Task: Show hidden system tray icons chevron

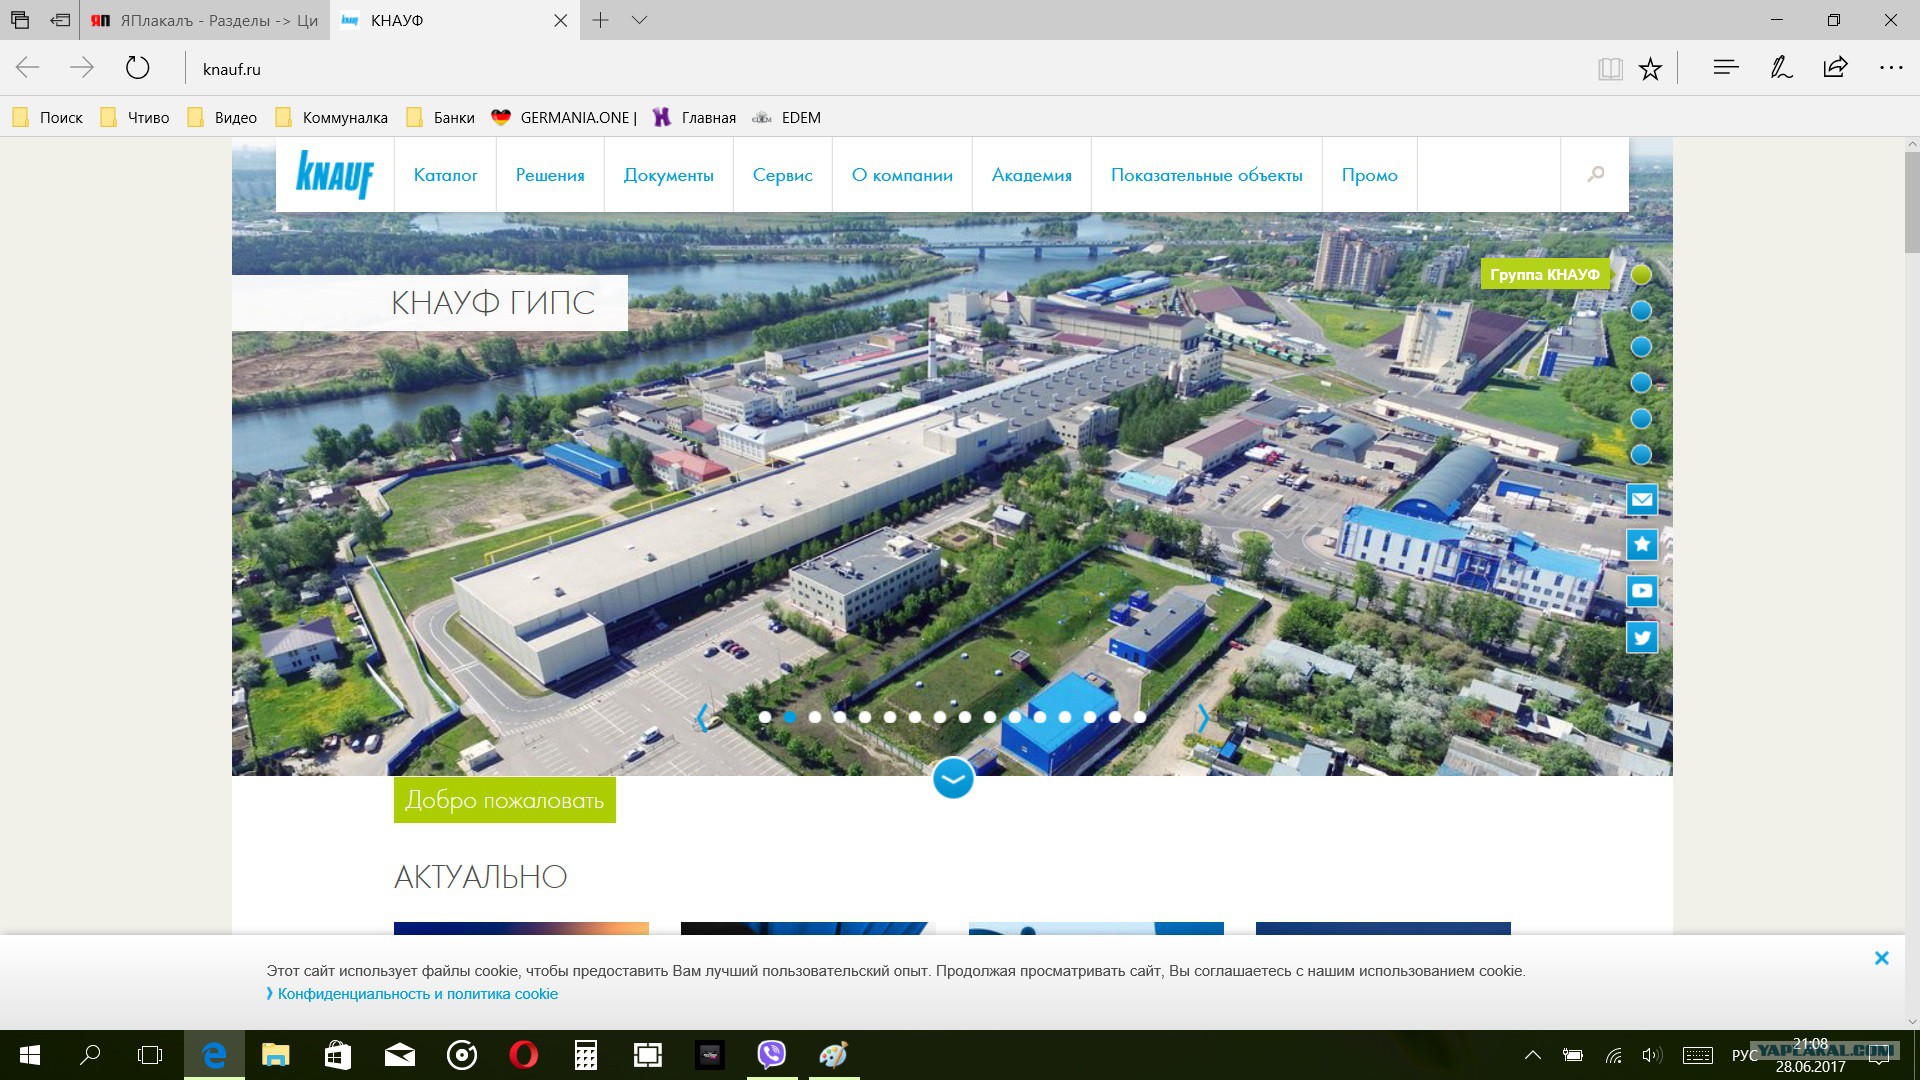Action: 1532,1055
